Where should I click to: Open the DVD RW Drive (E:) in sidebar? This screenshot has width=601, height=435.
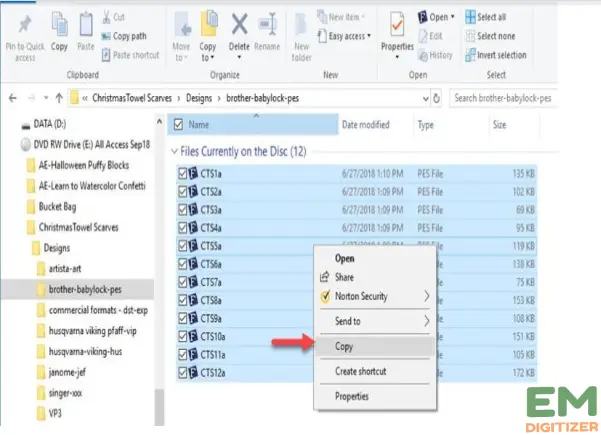click(x=85, y=145)
